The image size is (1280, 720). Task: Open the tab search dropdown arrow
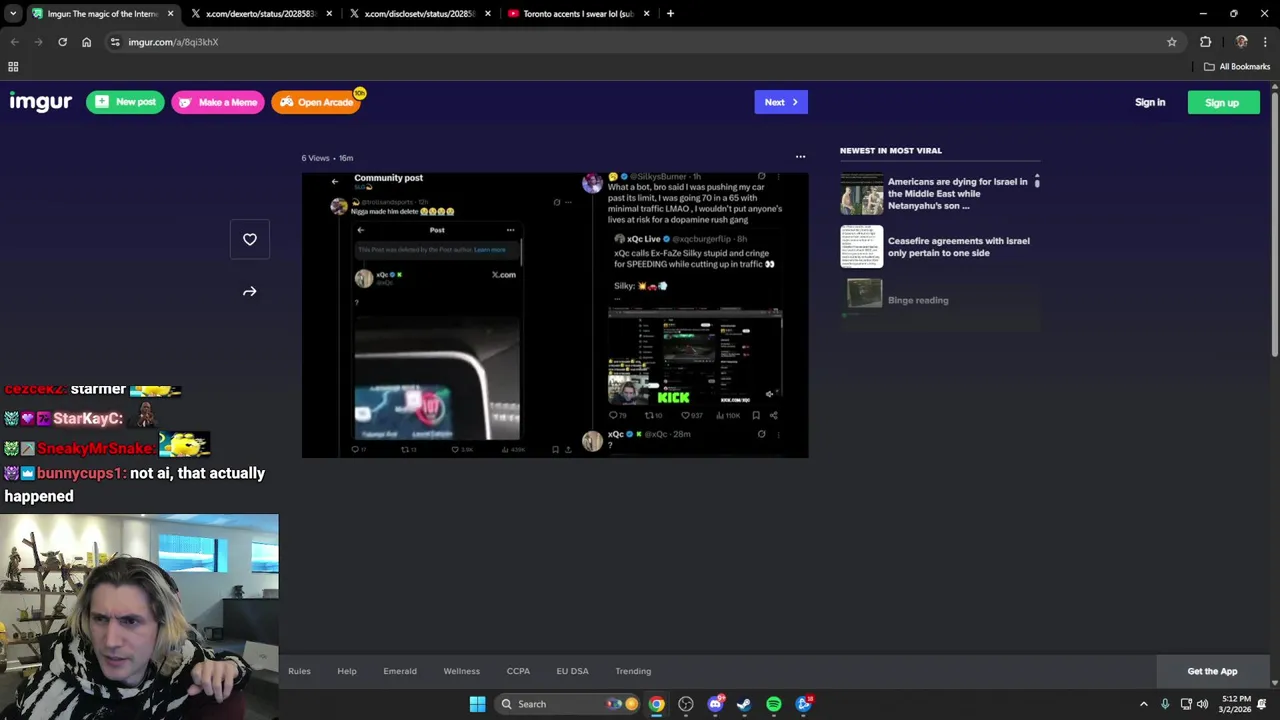[x=13, y=14]
